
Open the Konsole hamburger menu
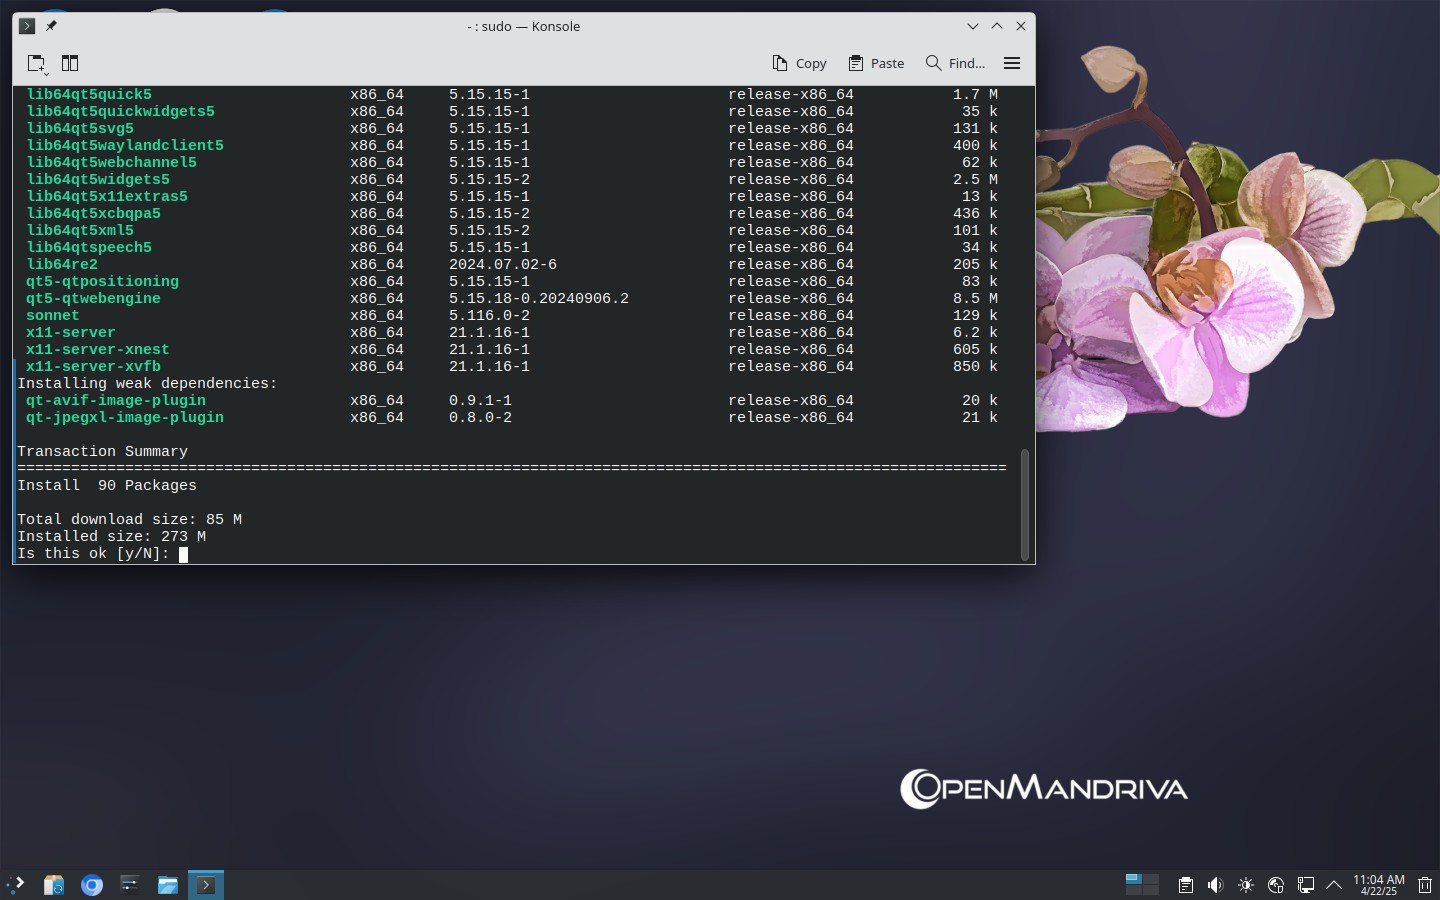pos(1012,63)
